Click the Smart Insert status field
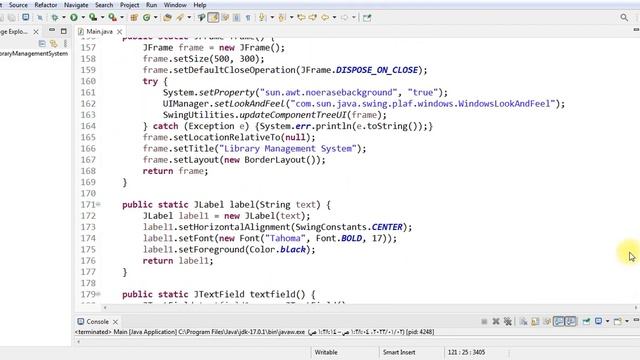Viewport: 640px width, 360px height. pyautogui.click(x=399, y=352)
